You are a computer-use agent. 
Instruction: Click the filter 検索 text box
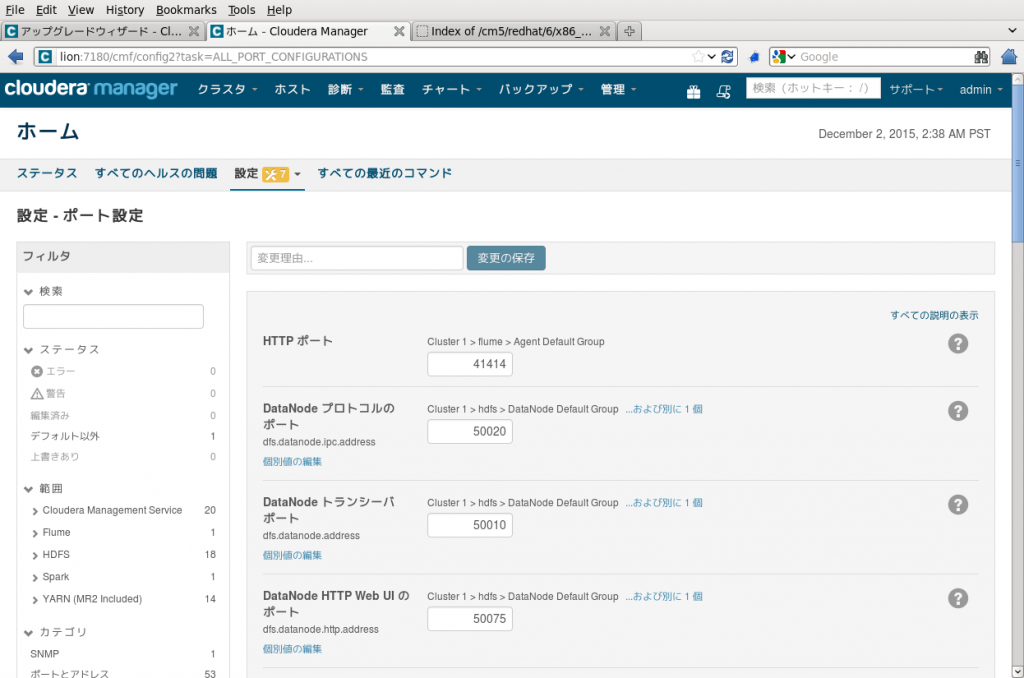[113, 317]
